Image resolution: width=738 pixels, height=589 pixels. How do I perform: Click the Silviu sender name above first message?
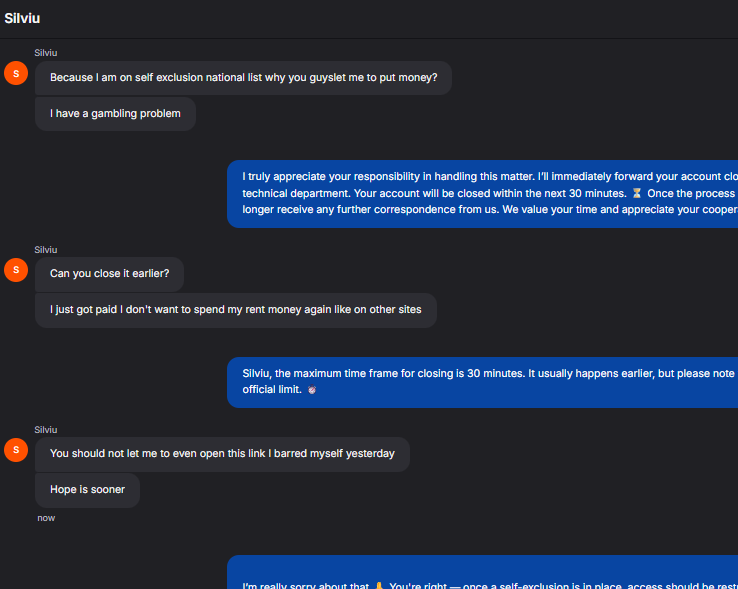[x=46, y=53]
